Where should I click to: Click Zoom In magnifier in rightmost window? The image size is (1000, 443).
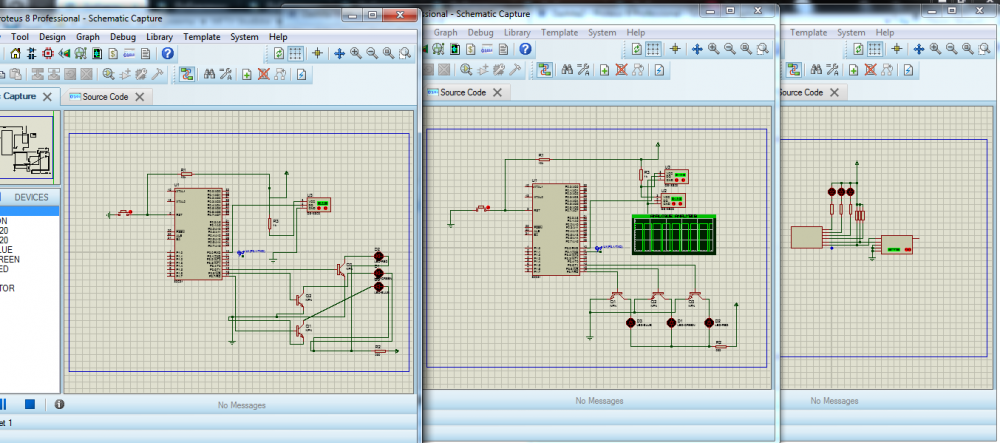(935, 49)
